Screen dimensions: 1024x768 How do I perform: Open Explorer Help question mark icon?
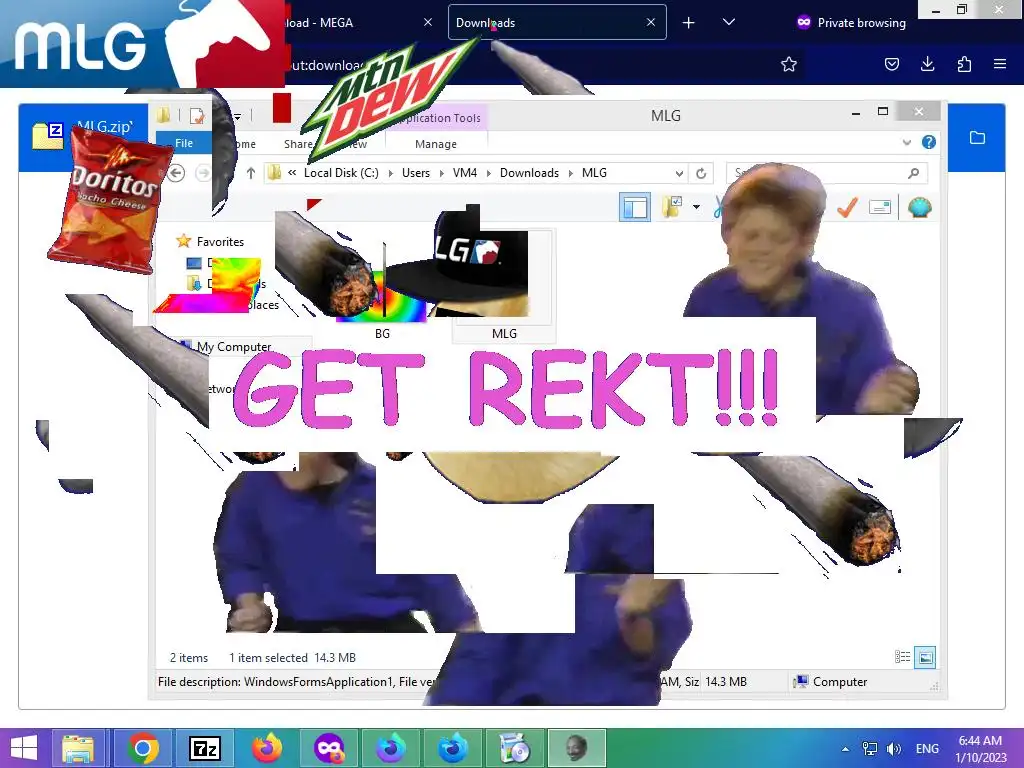pyautogui.click(x=929, y=142)
